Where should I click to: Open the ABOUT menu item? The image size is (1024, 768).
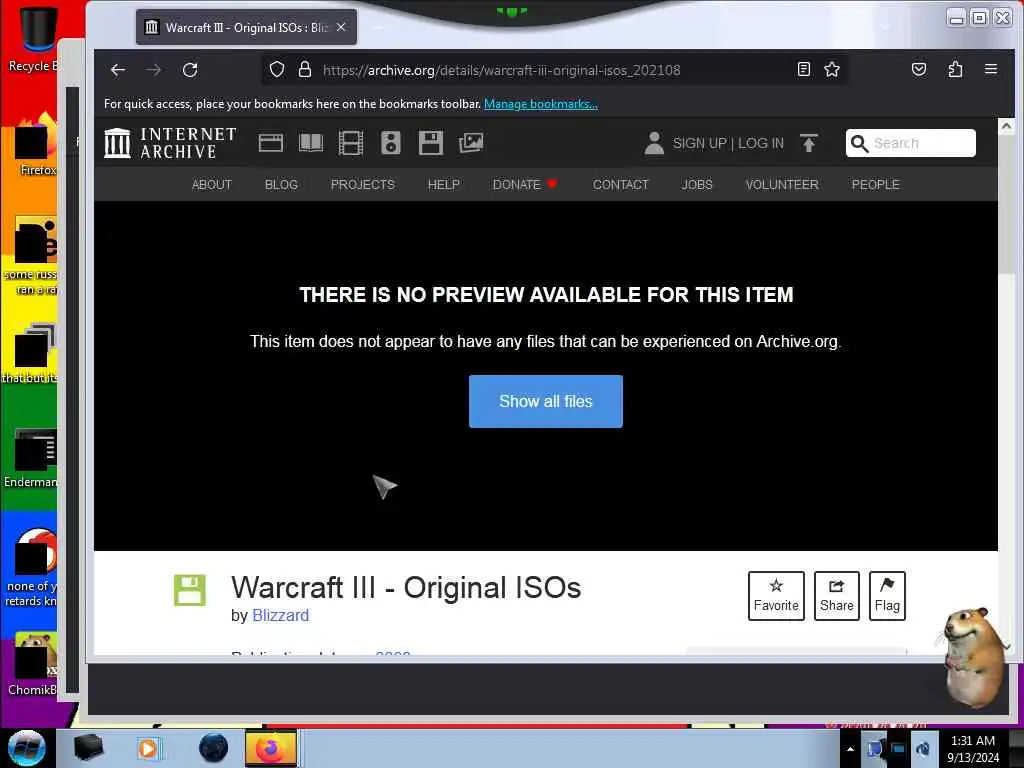(x=212, y=185)
